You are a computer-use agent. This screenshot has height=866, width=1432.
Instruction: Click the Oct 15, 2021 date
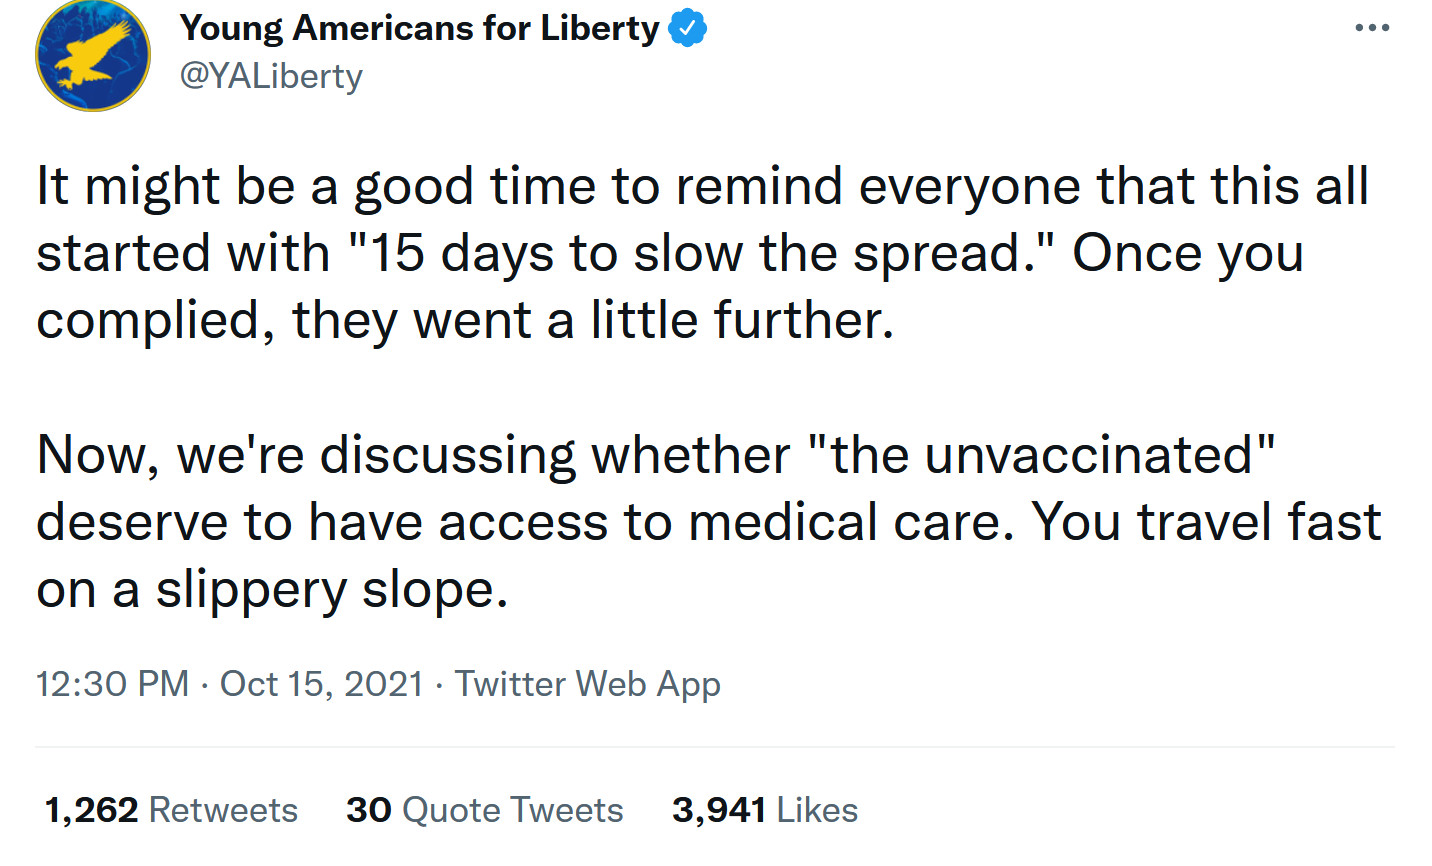point(321,684)
